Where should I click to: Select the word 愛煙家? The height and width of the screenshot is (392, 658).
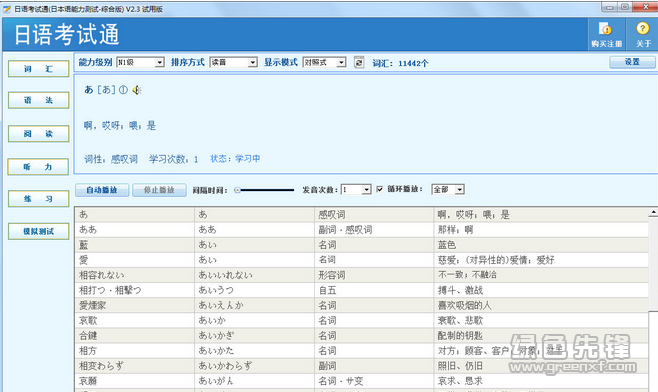93,305
